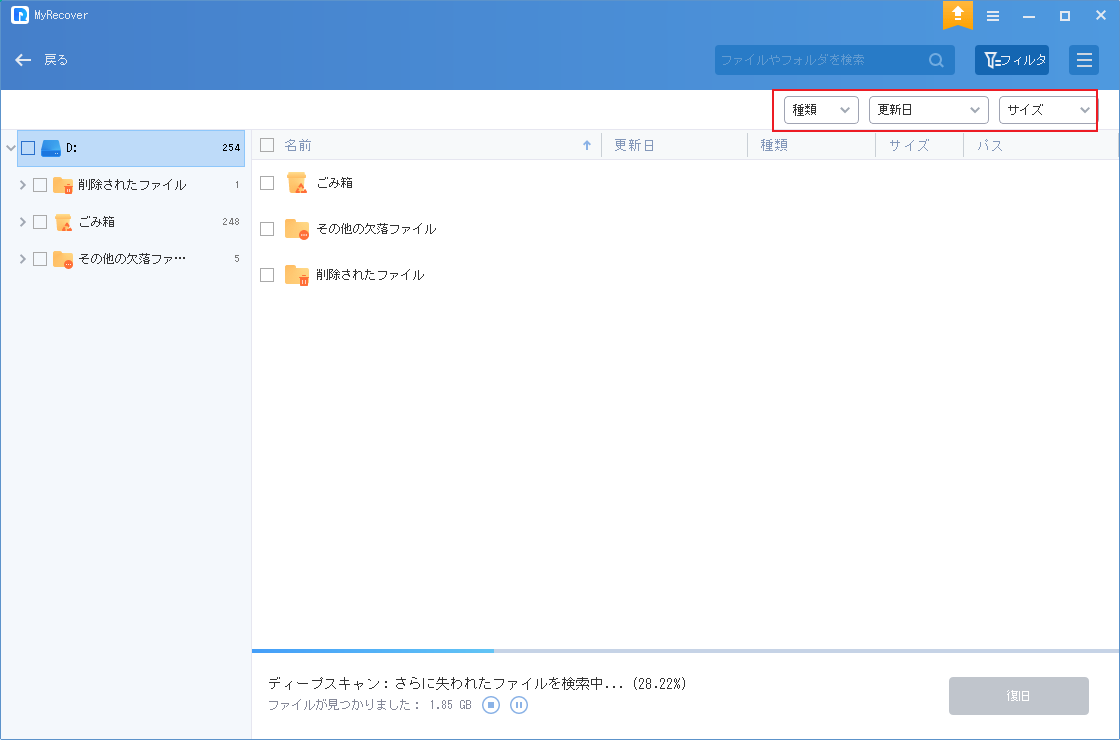The height and width of the screenshot is (740, 1120).
Task: Click the MyRecover app logo
Action: [20, 15]
